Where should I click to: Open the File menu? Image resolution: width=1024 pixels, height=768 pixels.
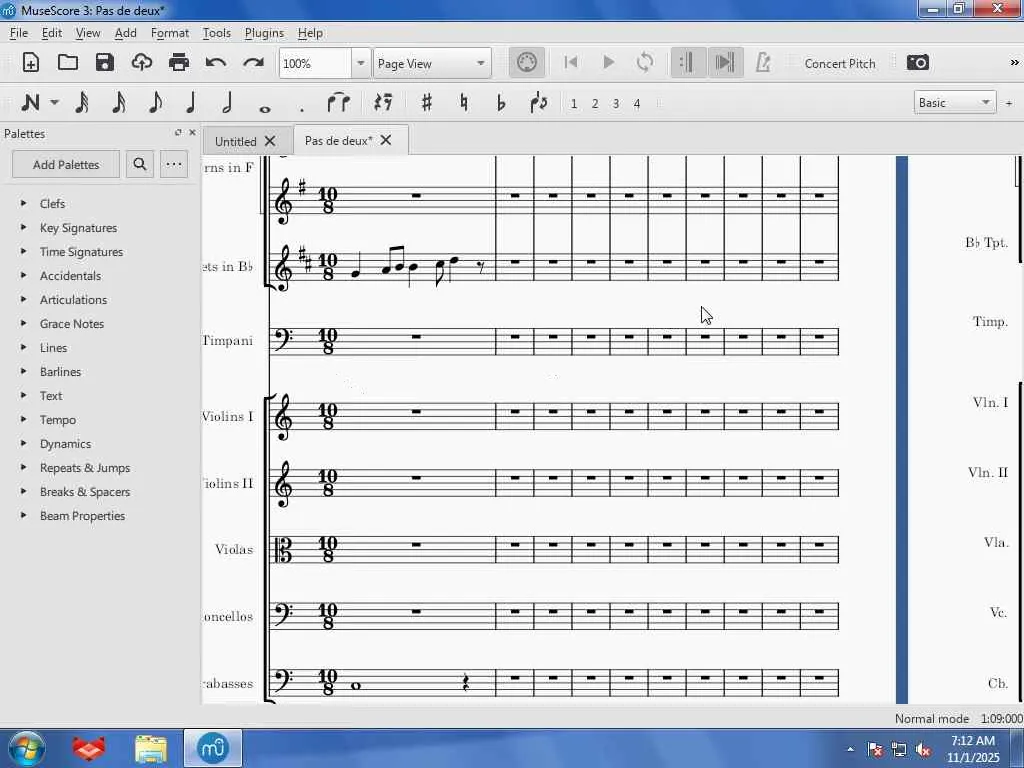tap(18, 33)
